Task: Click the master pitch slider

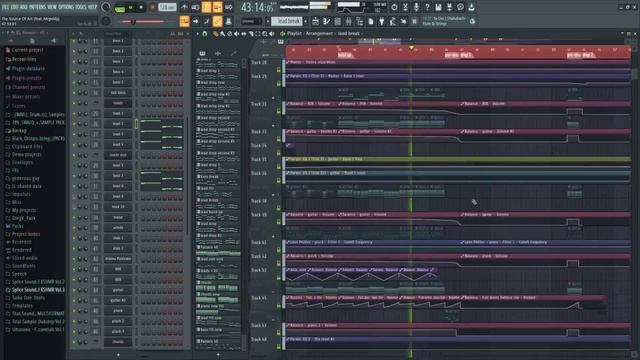Action: pyautogui.click(x=143, y=21)
